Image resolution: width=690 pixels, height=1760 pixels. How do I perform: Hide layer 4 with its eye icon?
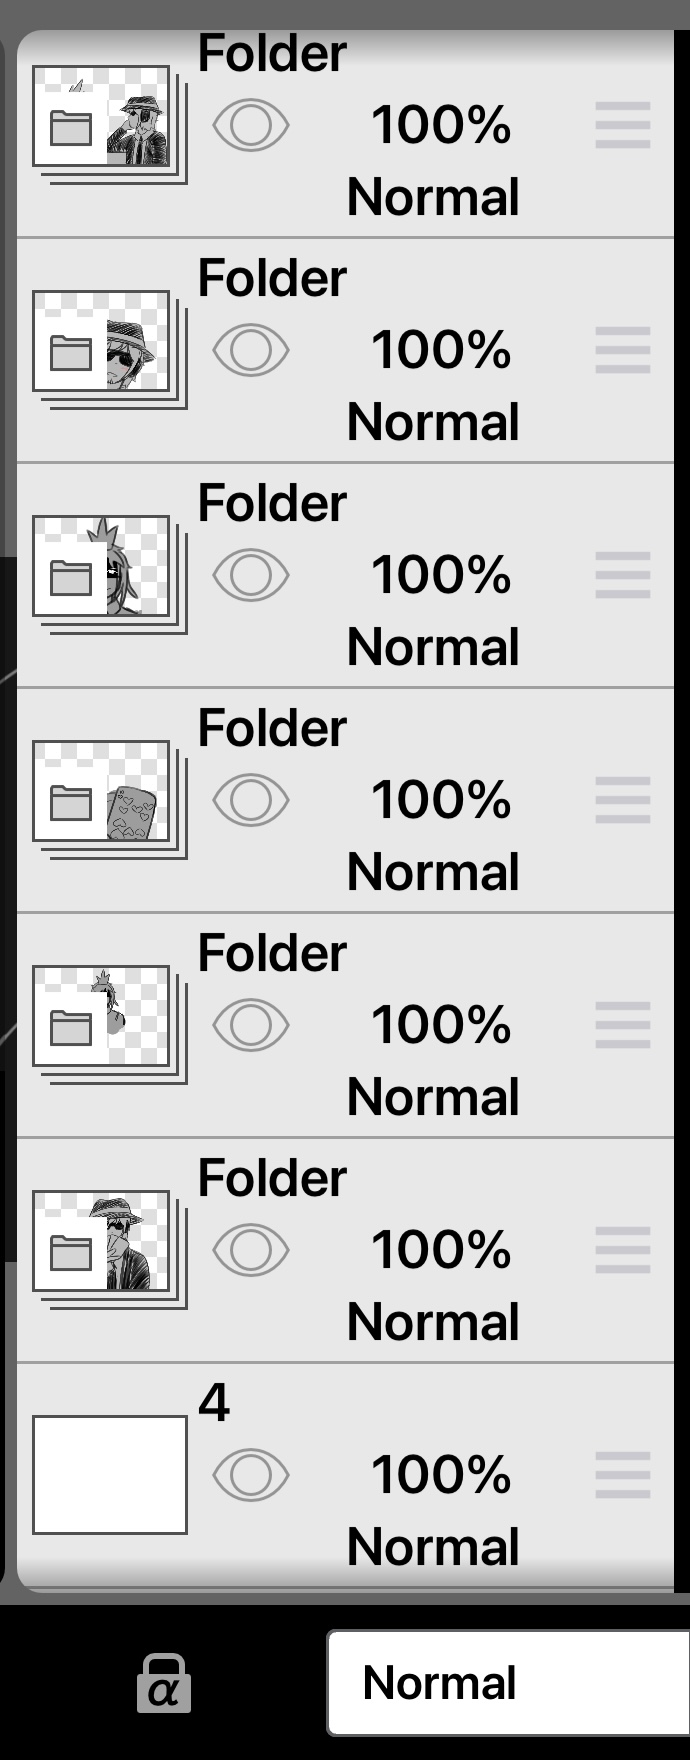tap(251, 1475)
